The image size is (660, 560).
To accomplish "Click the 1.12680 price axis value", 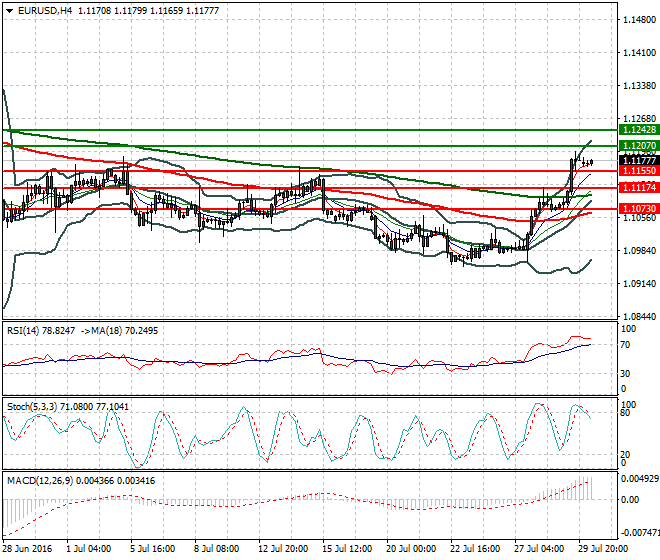I will point(639,119).
